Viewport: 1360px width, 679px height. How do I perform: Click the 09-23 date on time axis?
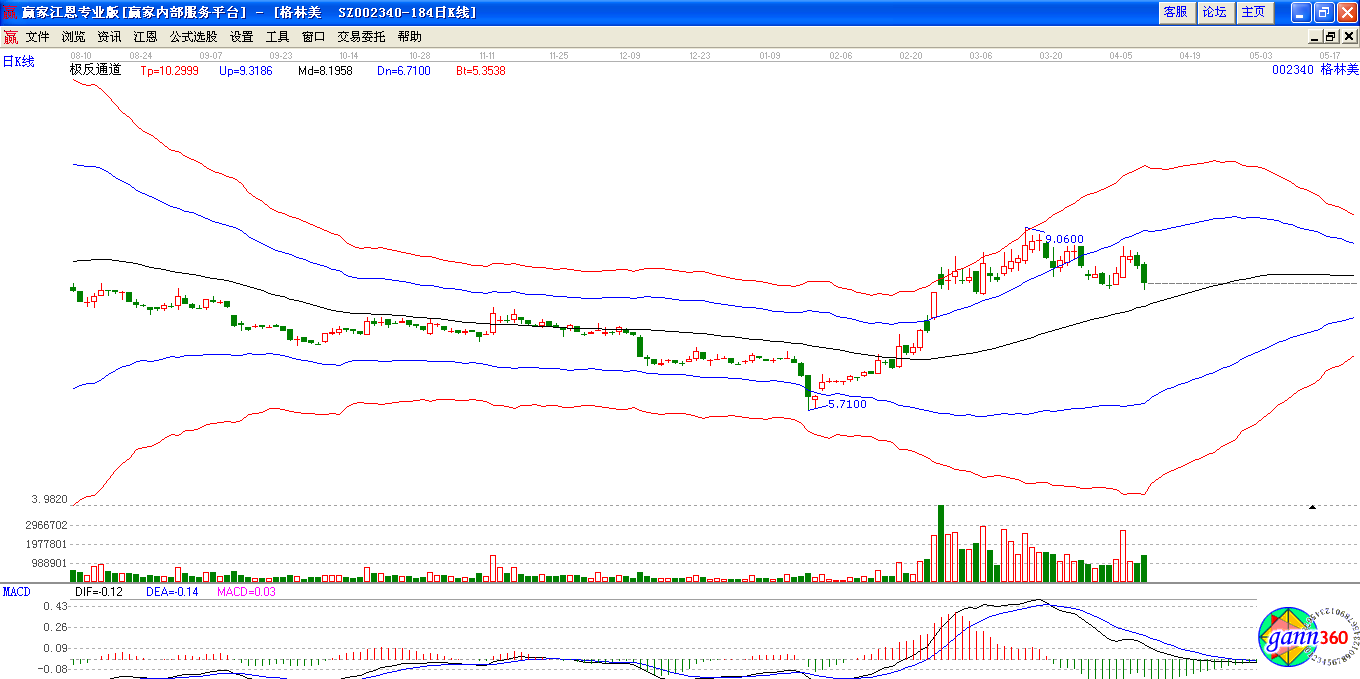[281, 56]
